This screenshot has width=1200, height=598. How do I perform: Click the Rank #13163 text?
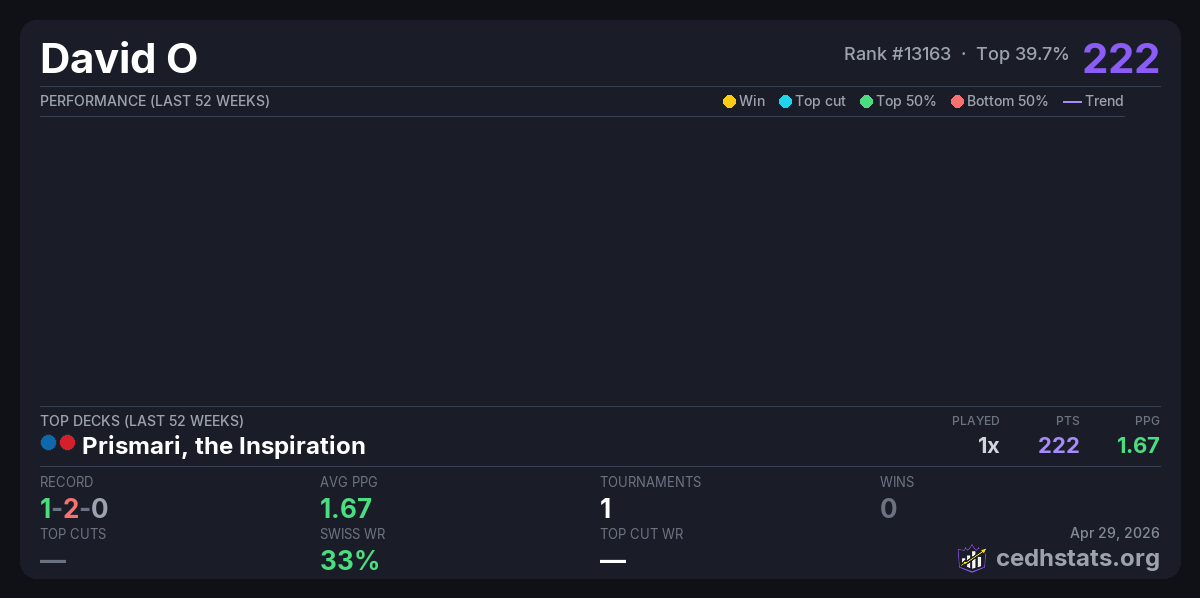tap(897, 54)
